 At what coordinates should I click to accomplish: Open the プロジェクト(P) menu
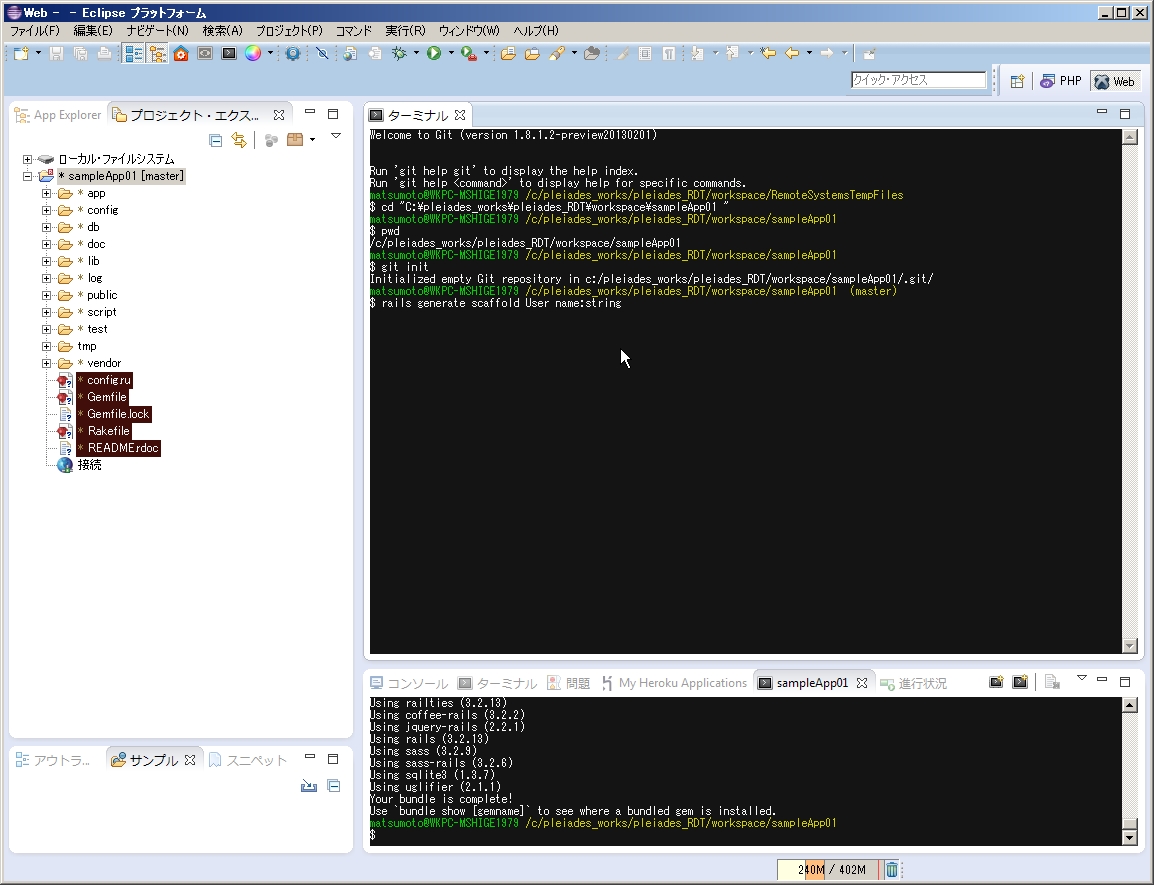(288, 30)
